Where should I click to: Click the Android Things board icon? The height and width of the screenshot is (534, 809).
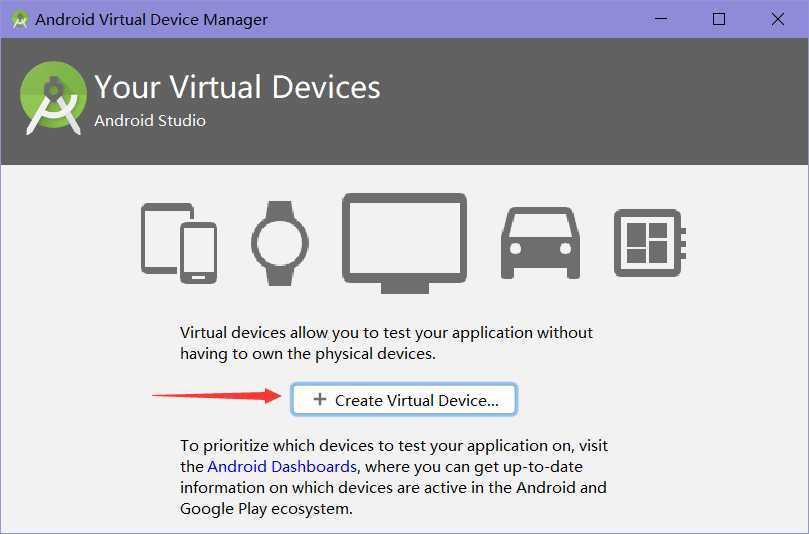[650, 243]
